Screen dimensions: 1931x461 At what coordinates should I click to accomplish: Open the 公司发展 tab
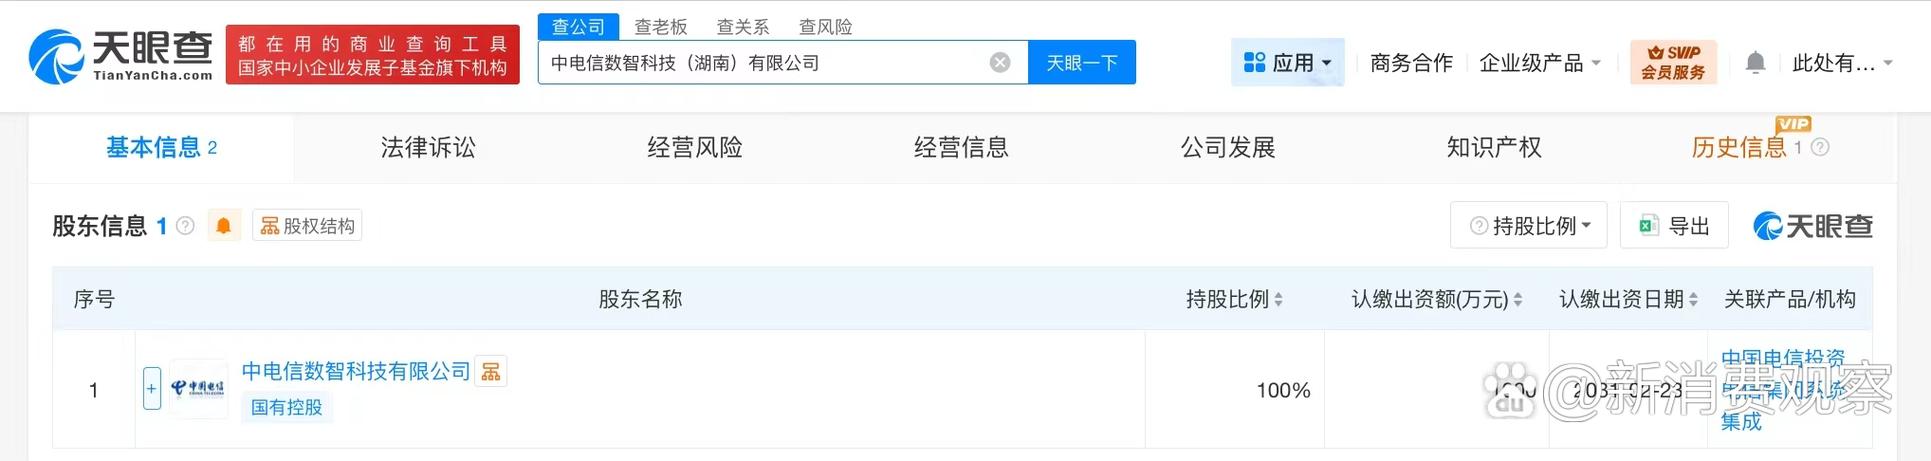click(1228, 147)
